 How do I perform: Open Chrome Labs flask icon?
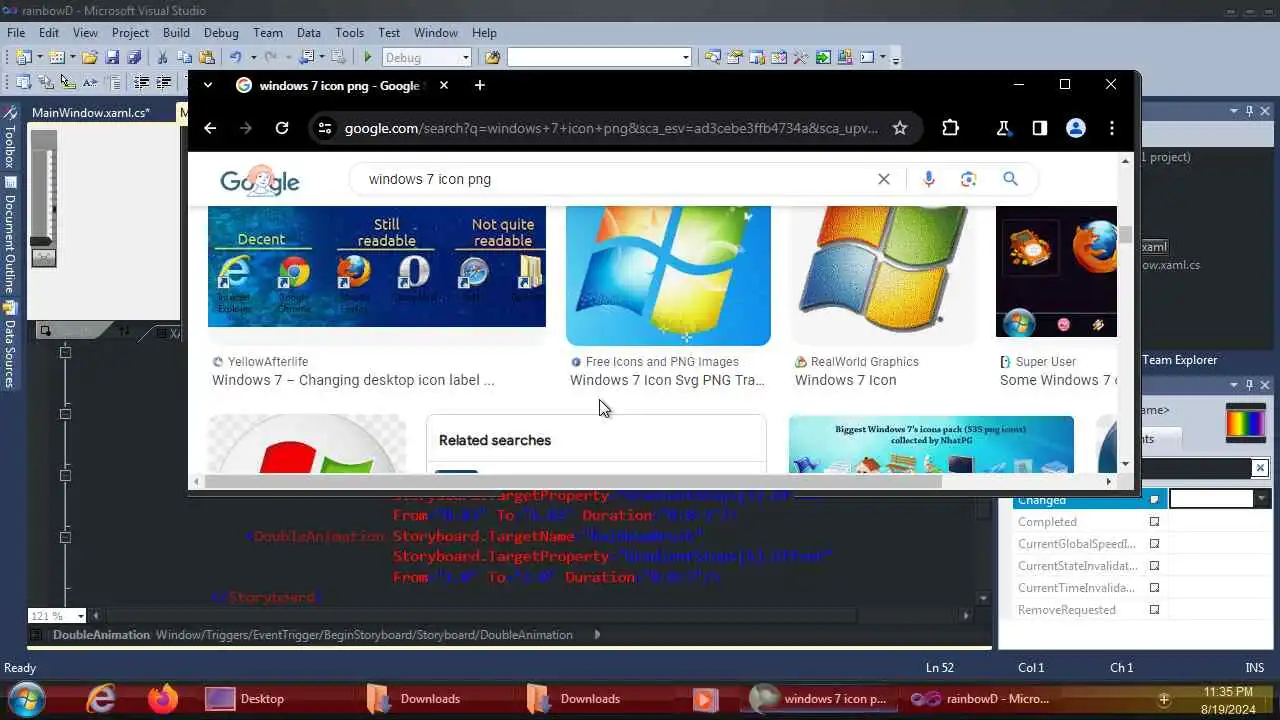[1003, 128]
